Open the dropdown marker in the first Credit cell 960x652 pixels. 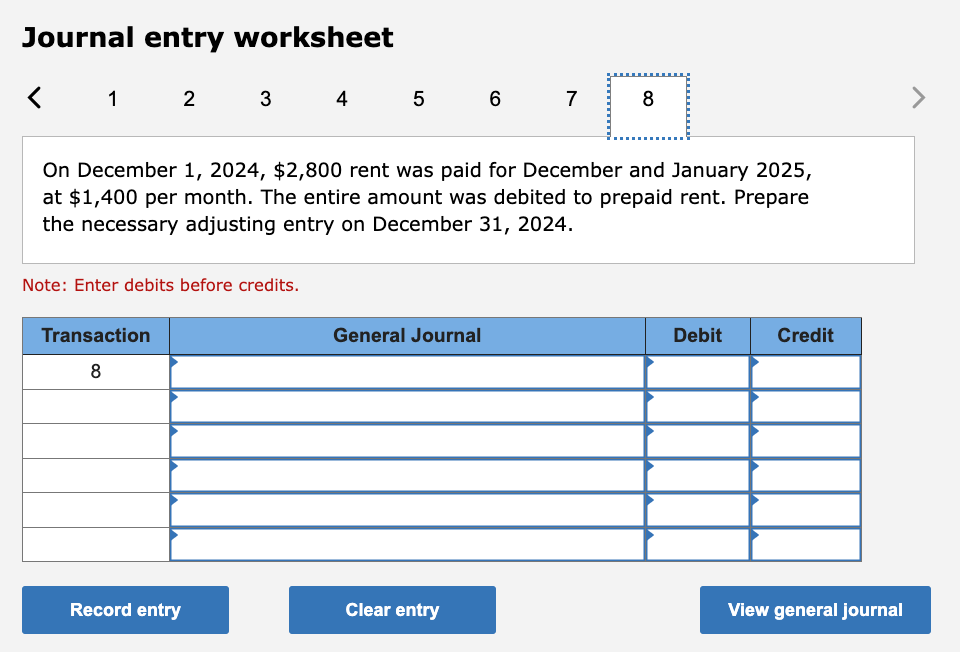[x=755, y=362]
